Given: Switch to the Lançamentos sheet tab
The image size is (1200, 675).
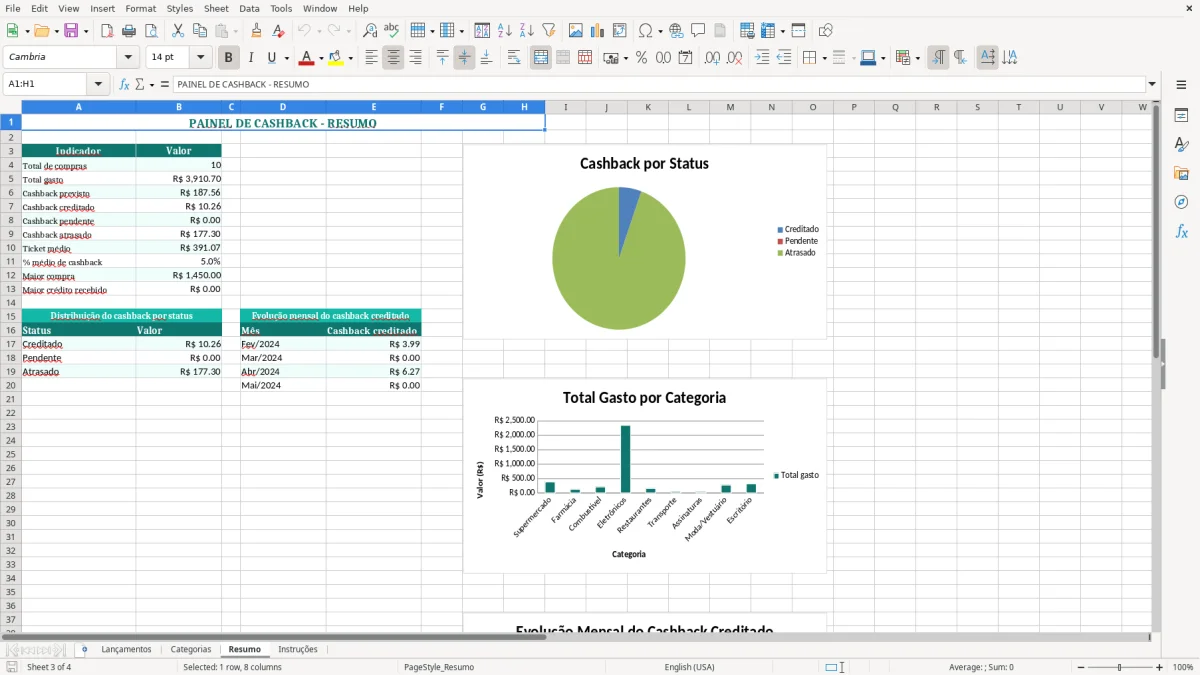Looking at the screenshot, I should click(x=126, y=649).
